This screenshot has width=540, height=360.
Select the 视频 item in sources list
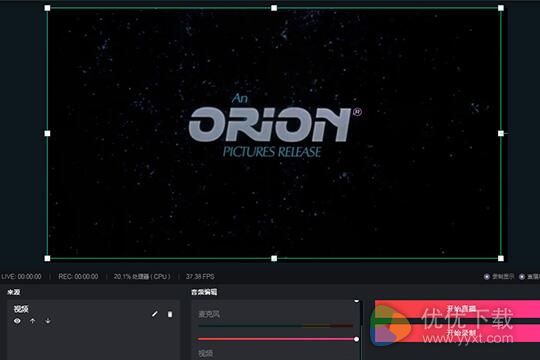pos(93,315)
